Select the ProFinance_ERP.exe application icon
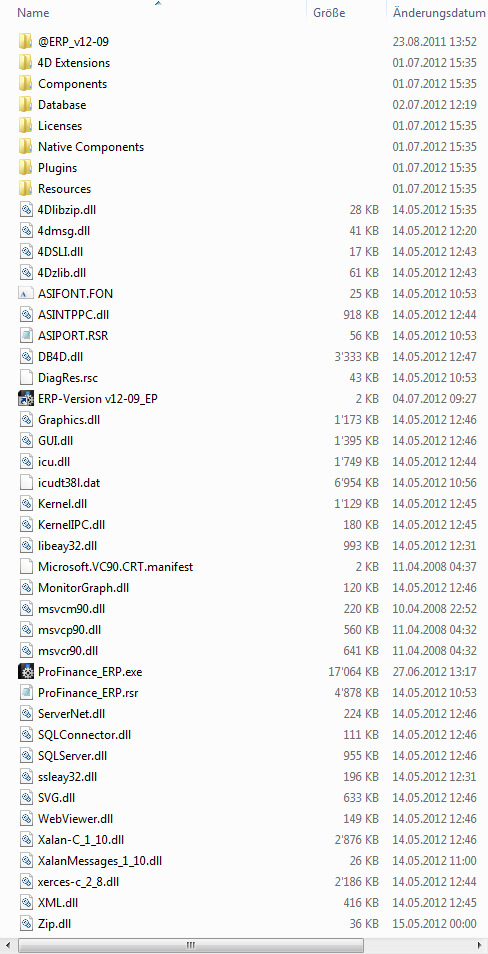This screenshot has width=488, height=954. tap(26, 672)
